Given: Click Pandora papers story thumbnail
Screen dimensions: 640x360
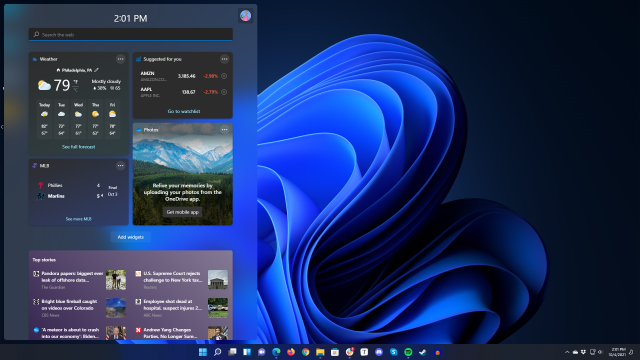Looking at the screenshot, I should tap(116, 280).
